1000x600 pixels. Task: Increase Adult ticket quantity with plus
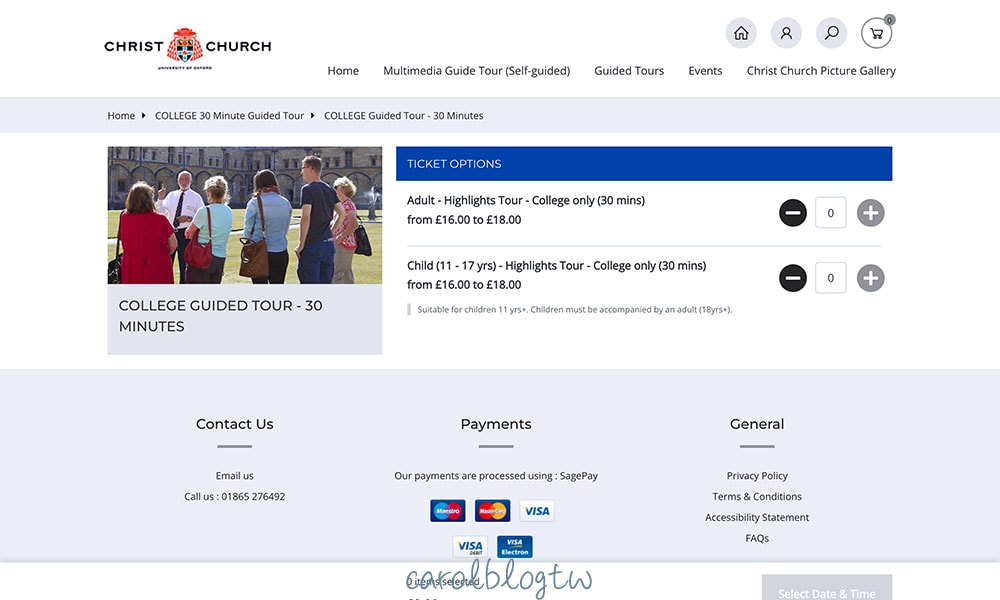coord(871,213)
